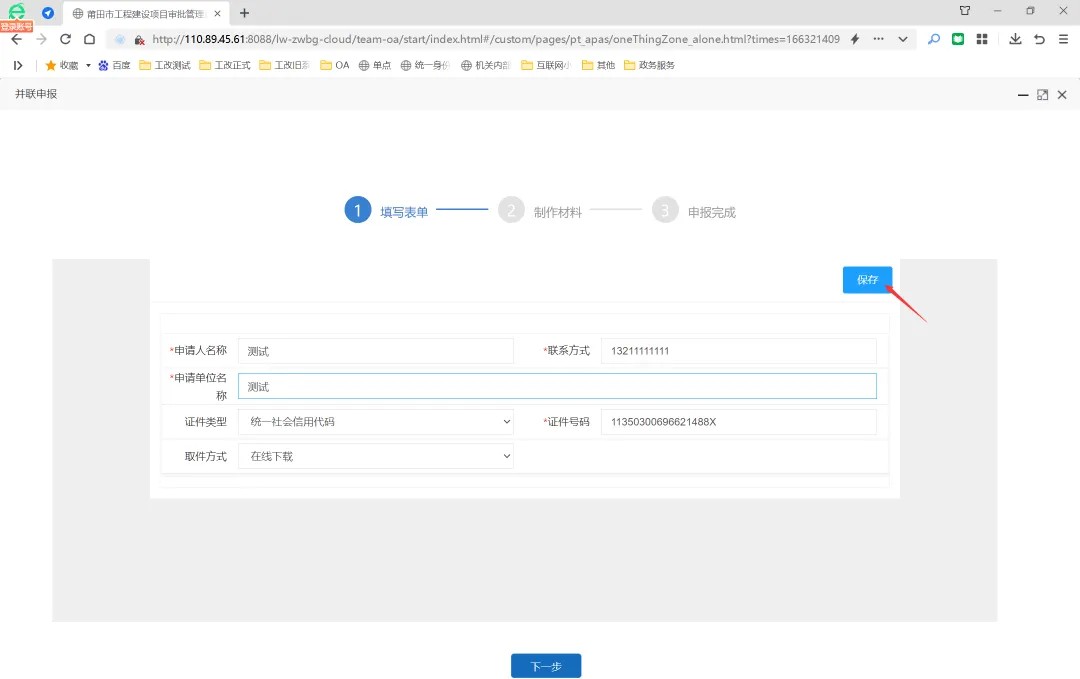Expand the 取件方式 dropdown
This screenshot has height=679, width=1080.
click(x=375, y=456)
